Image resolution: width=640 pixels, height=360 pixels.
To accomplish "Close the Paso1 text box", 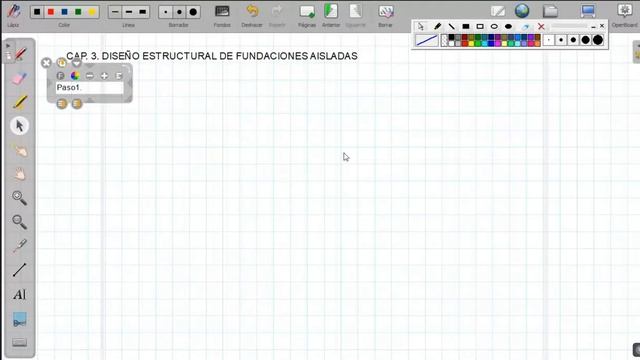I will [x=46, y=62].
